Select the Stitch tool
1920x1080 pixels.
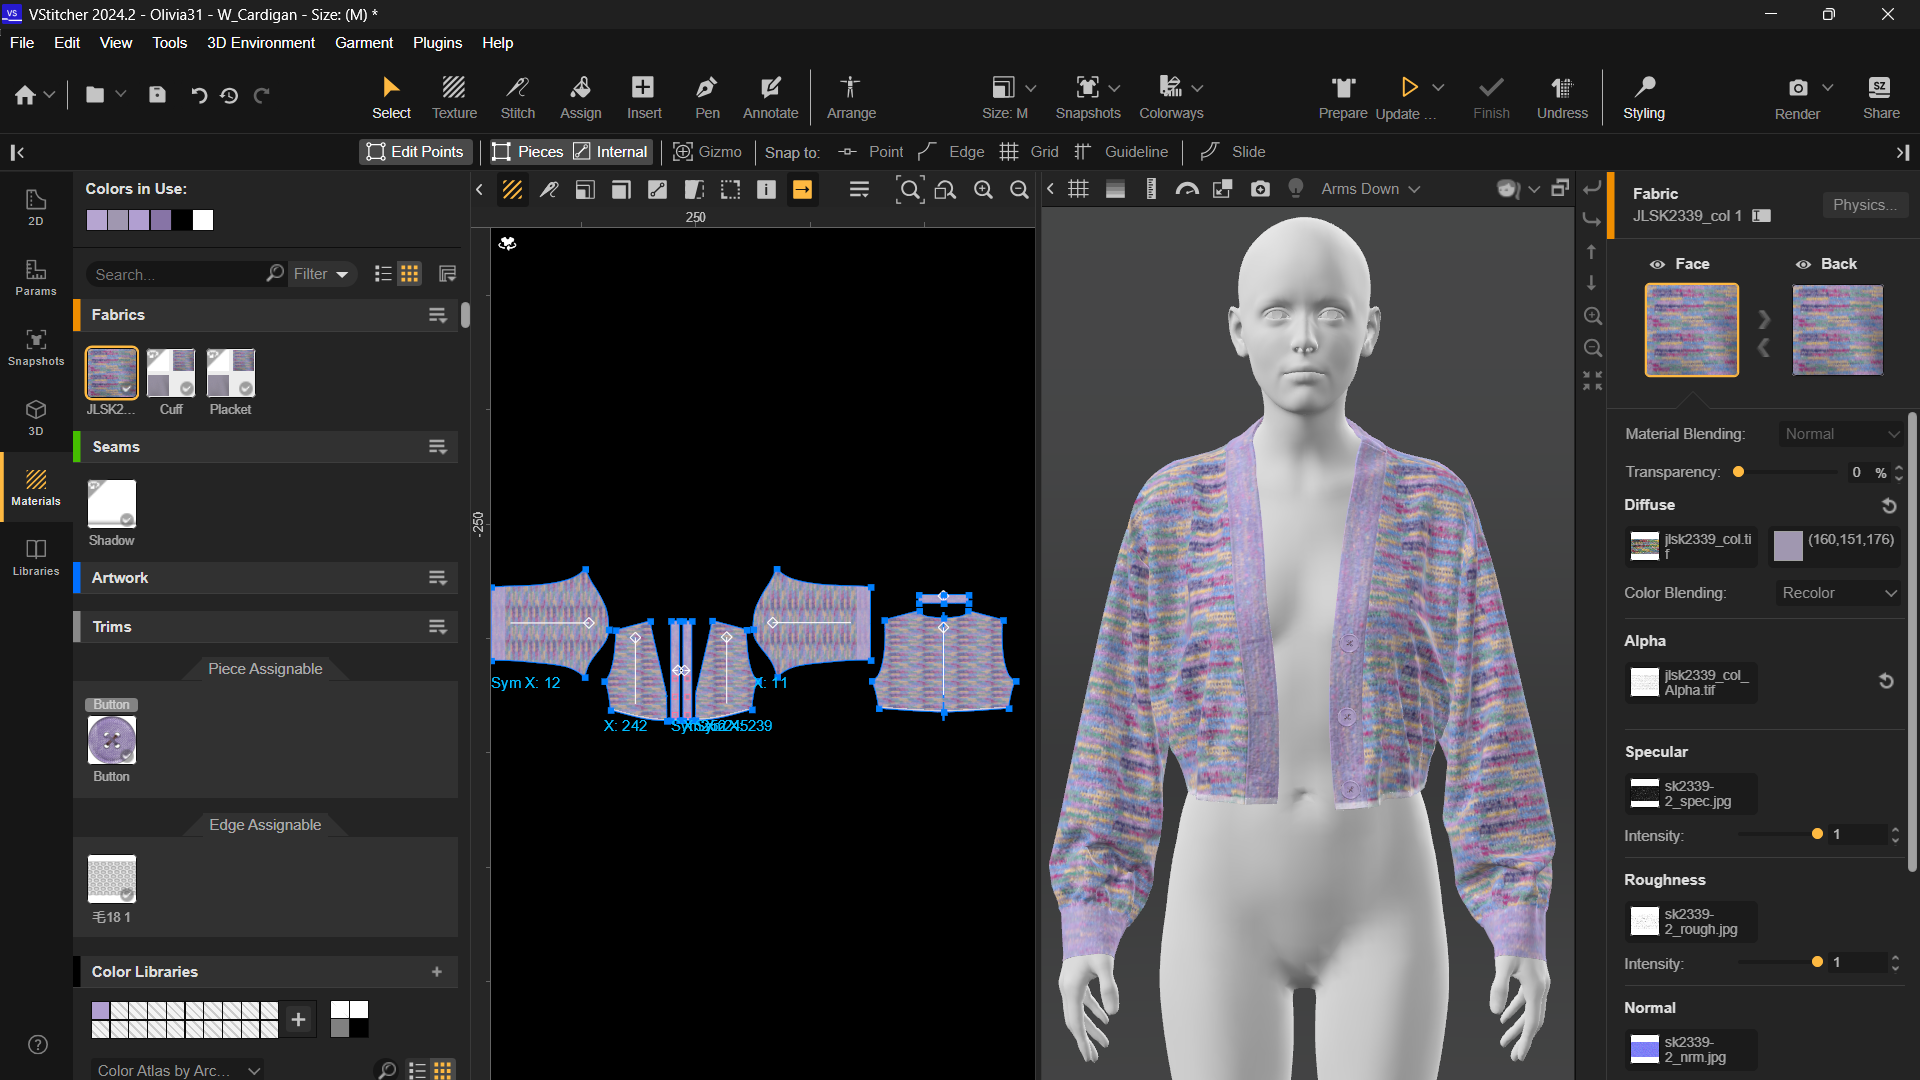click(x=517, y=97)
